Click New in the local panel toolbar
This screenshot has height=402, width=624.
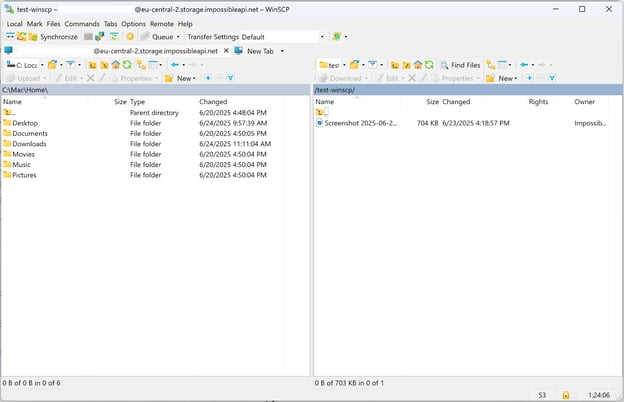tap(180, 78)
